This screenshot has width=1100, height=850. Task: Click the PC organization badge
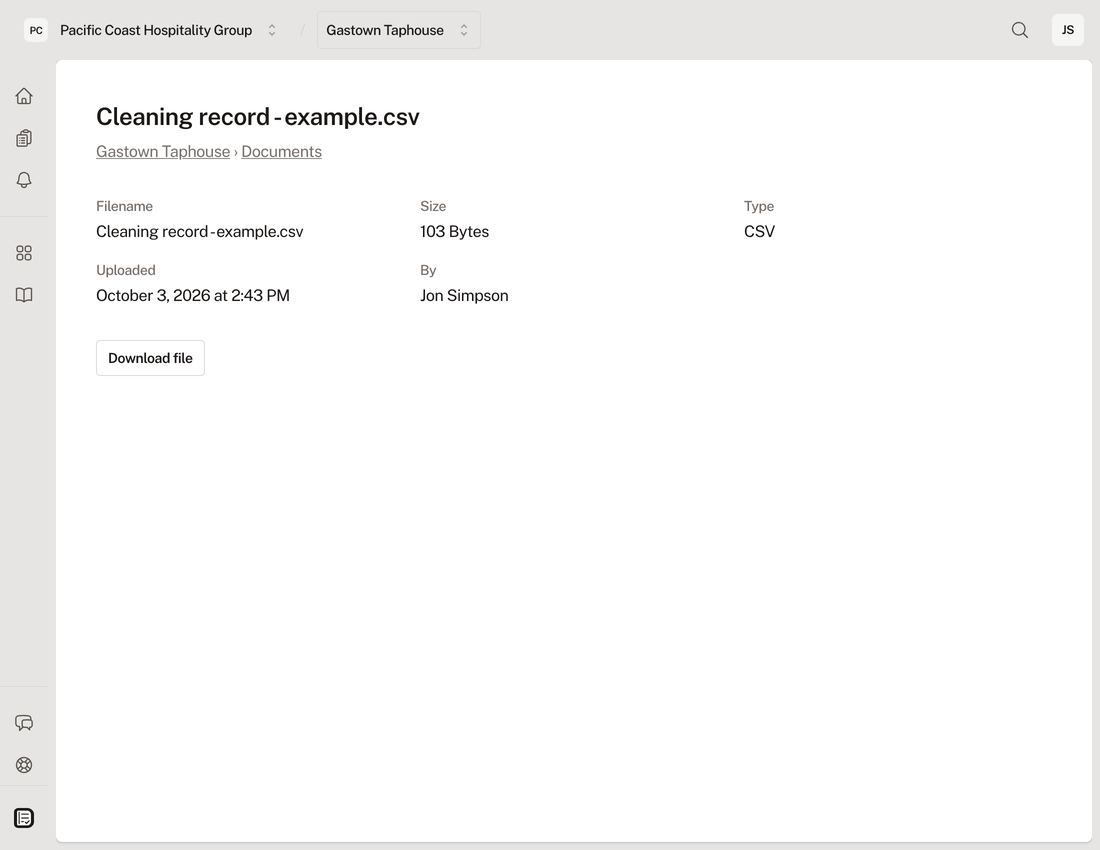click(x=36, y=30)
